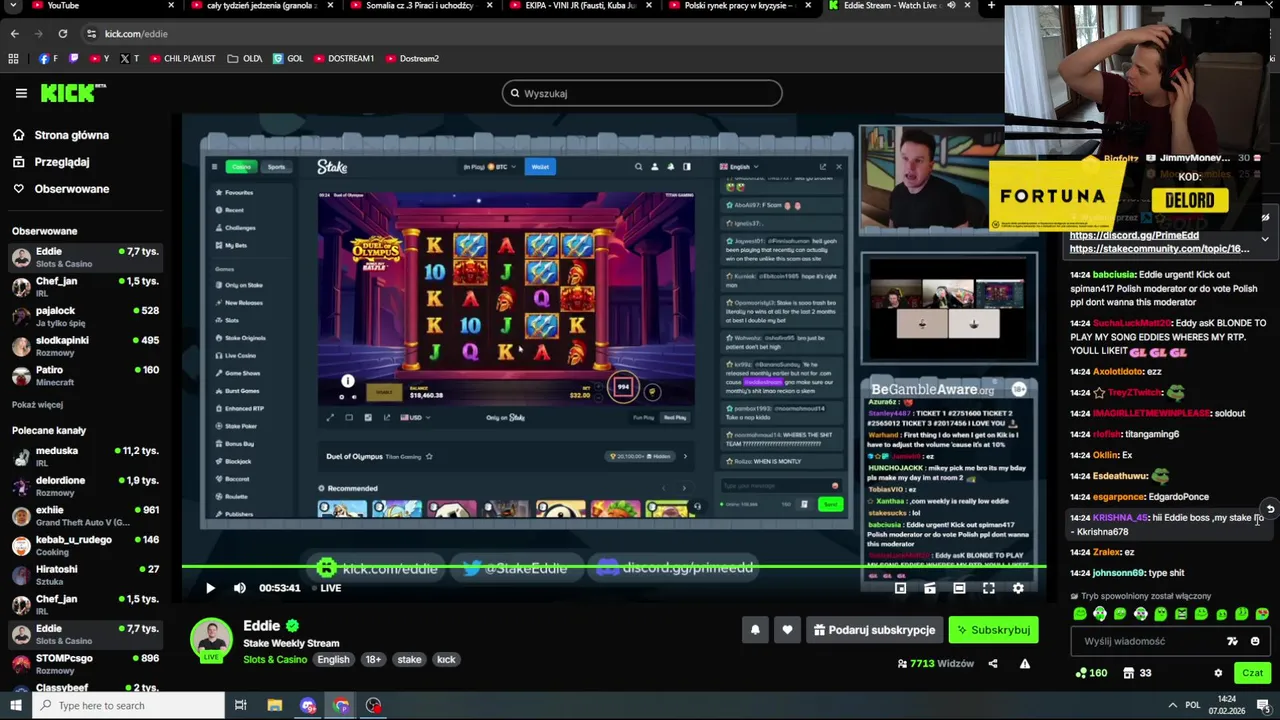Image resolution: width=1280 pixels, height=720 pixels.
Task: Switch to EKIPA - VINI JR tab
Action: tap(580, 6)
